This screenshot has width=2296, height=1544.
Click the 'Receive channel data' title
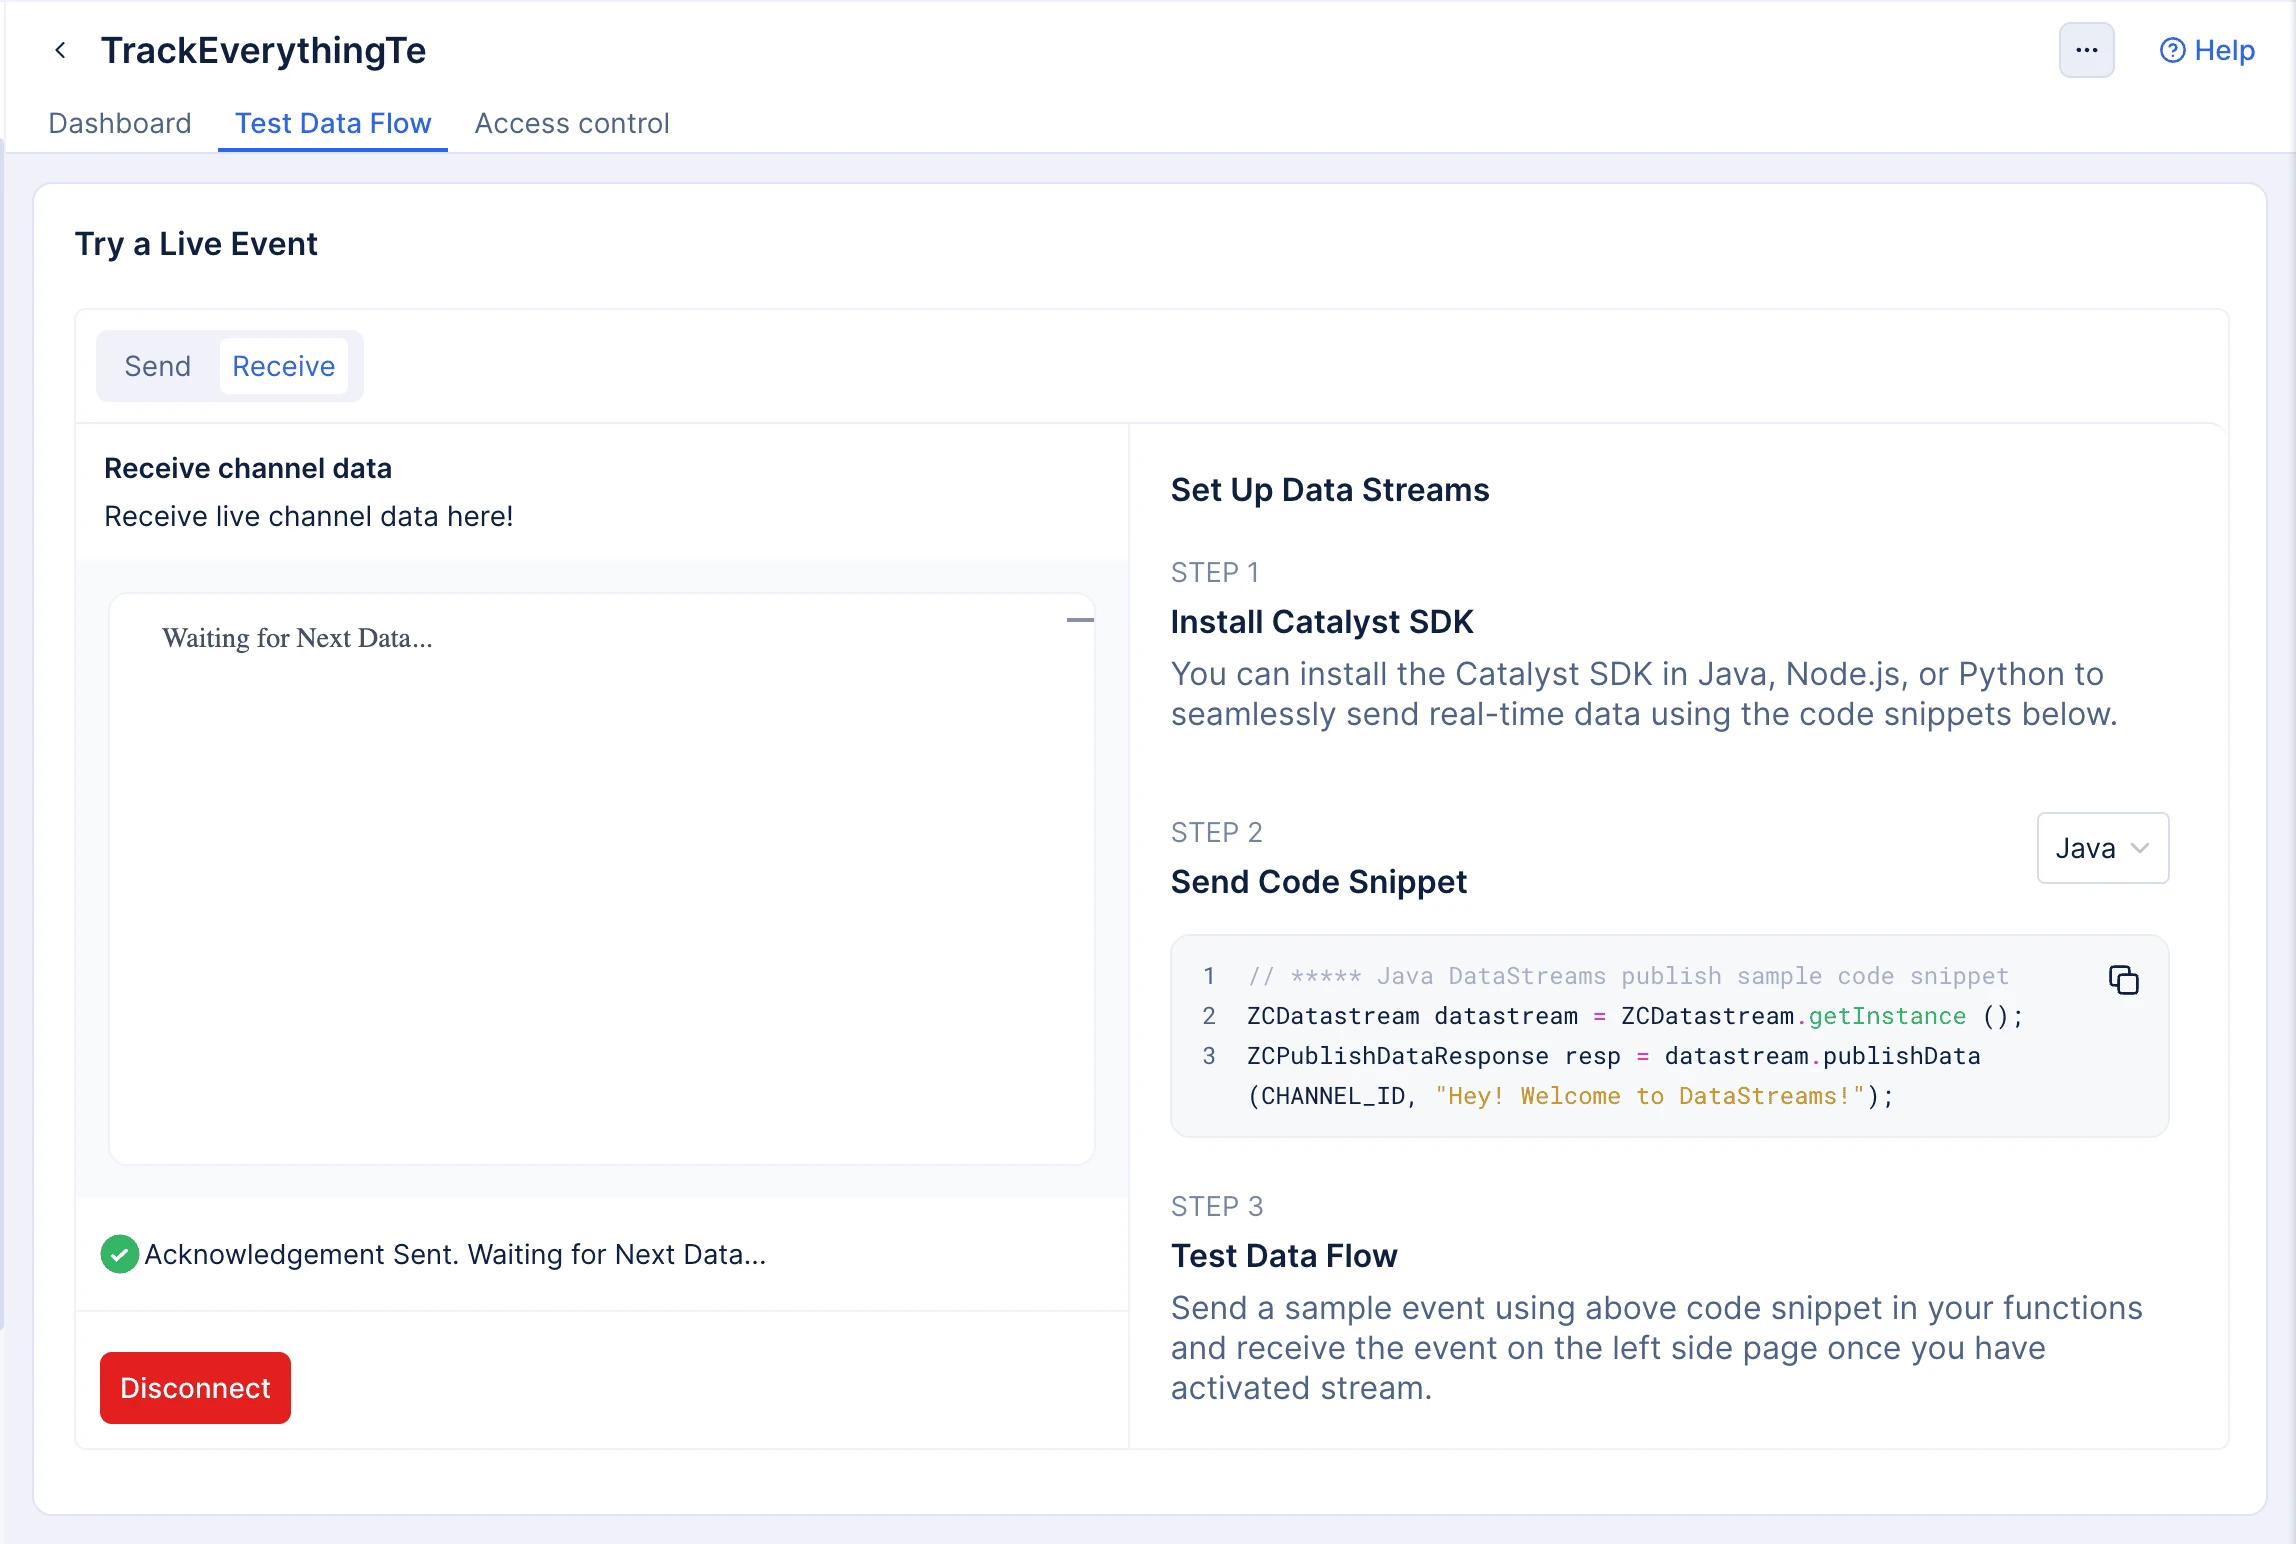pyautogui.click(x=248, y=468)
